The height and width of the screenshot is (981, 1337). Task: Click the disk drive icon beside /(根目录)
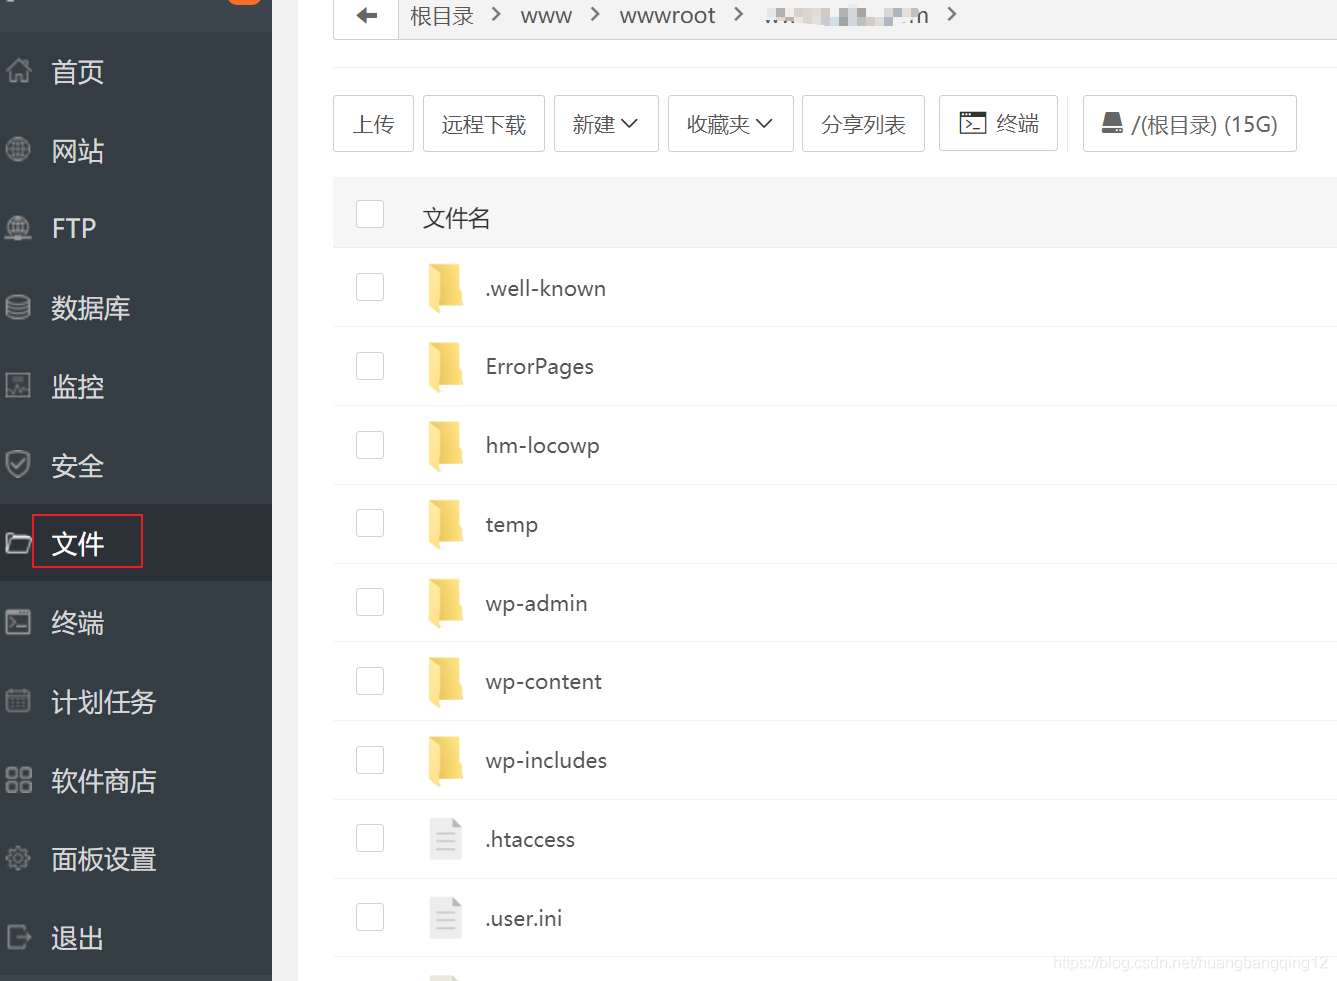point(1112,123)
